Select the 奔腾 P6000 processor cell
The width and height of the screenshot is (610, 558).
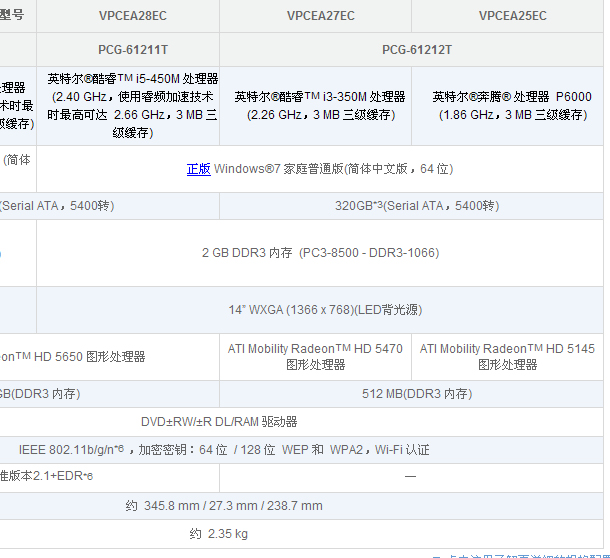click(508, 106)
